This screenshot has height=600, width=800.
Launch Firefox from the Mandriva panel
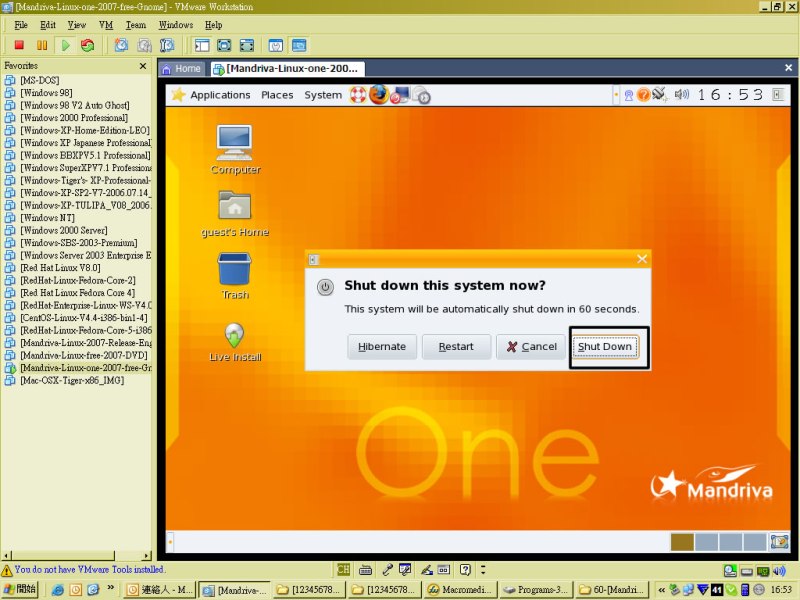[x=379, y=95]
